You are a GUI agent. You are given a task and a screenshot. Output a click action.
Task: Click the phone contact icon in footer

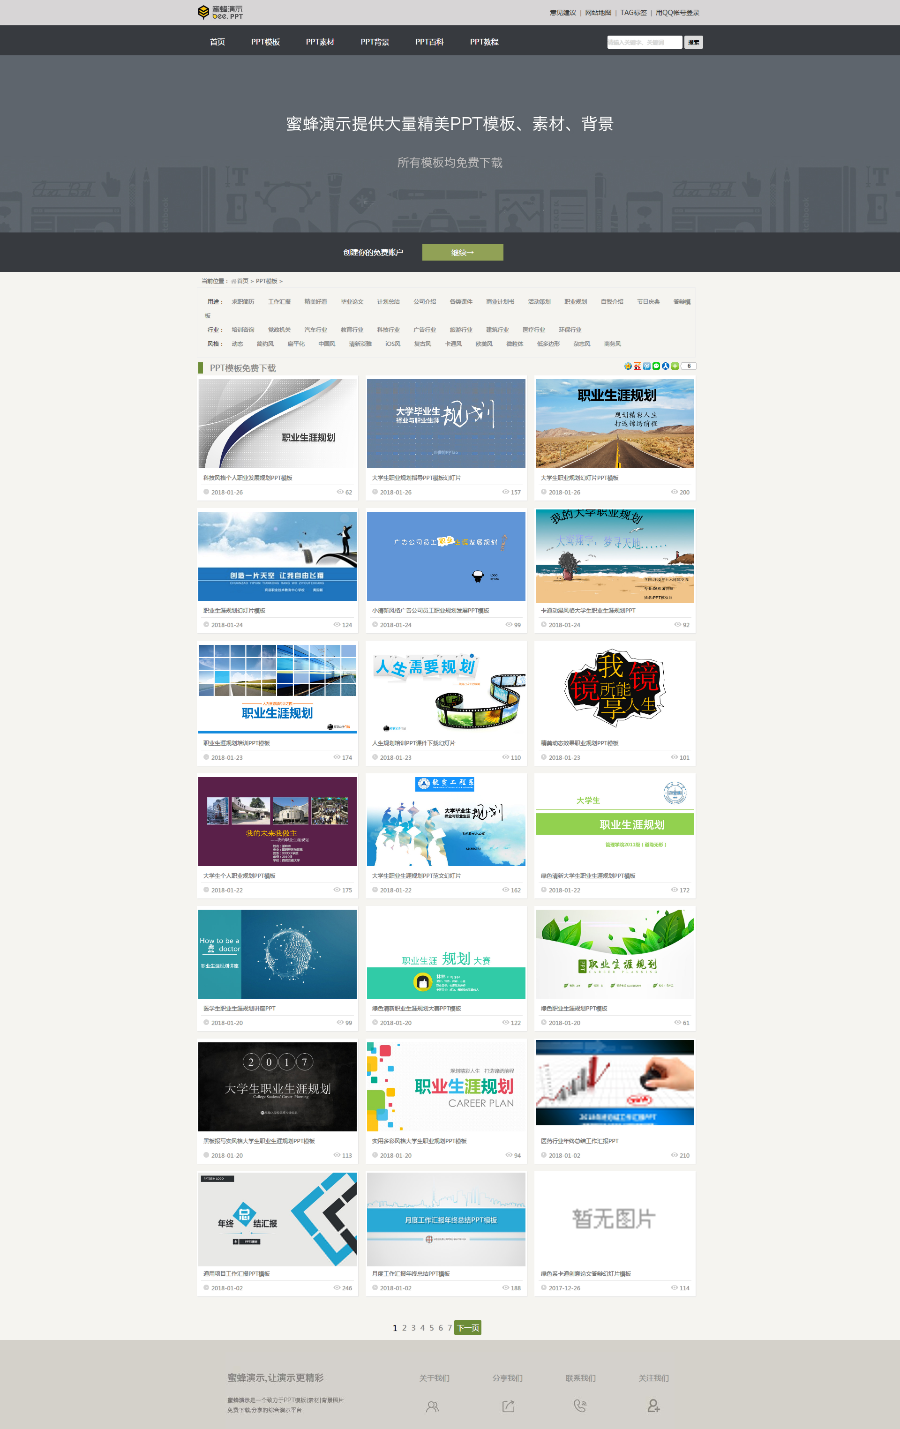coord(580,1406)
